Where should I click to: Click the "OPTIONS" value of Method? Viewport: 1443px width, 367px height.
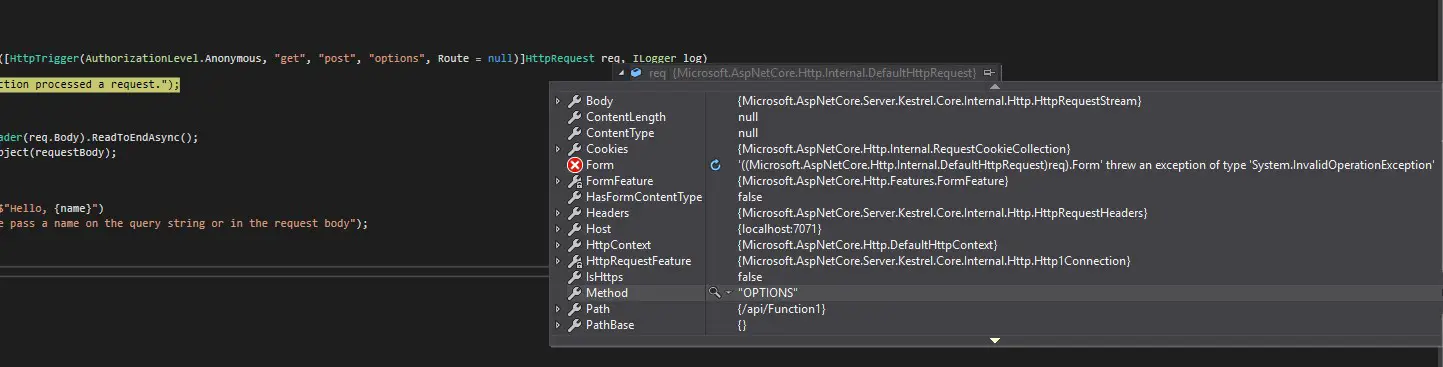click(768, 293)
